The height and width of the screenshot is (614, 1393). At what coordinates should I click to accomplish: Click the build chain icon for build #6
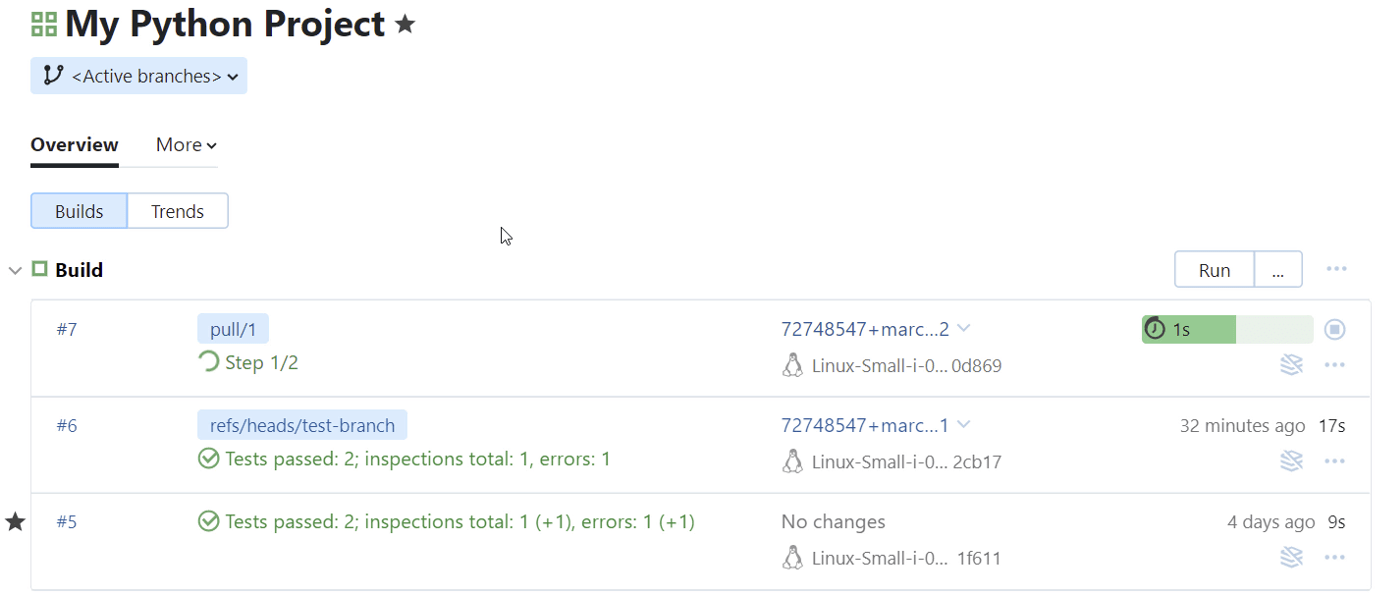(x=1291, y=461)
